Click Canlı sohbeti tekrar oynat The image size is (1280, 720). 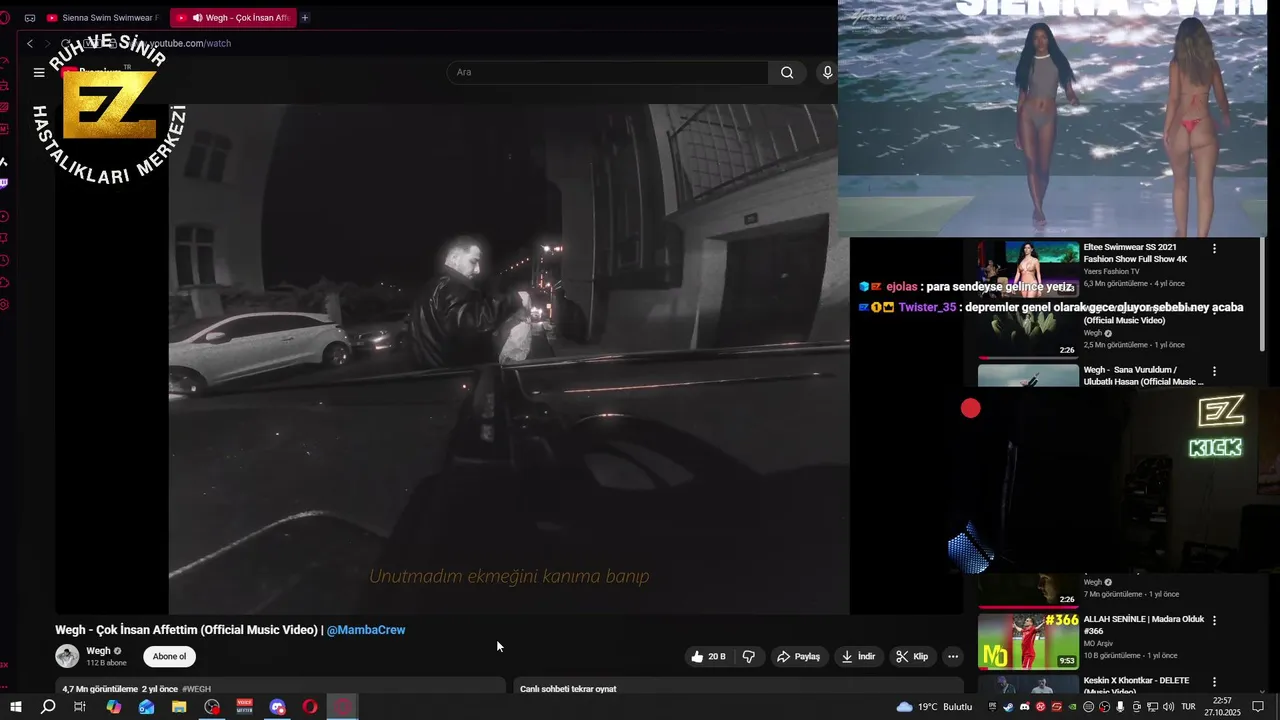tap(568, 689)
